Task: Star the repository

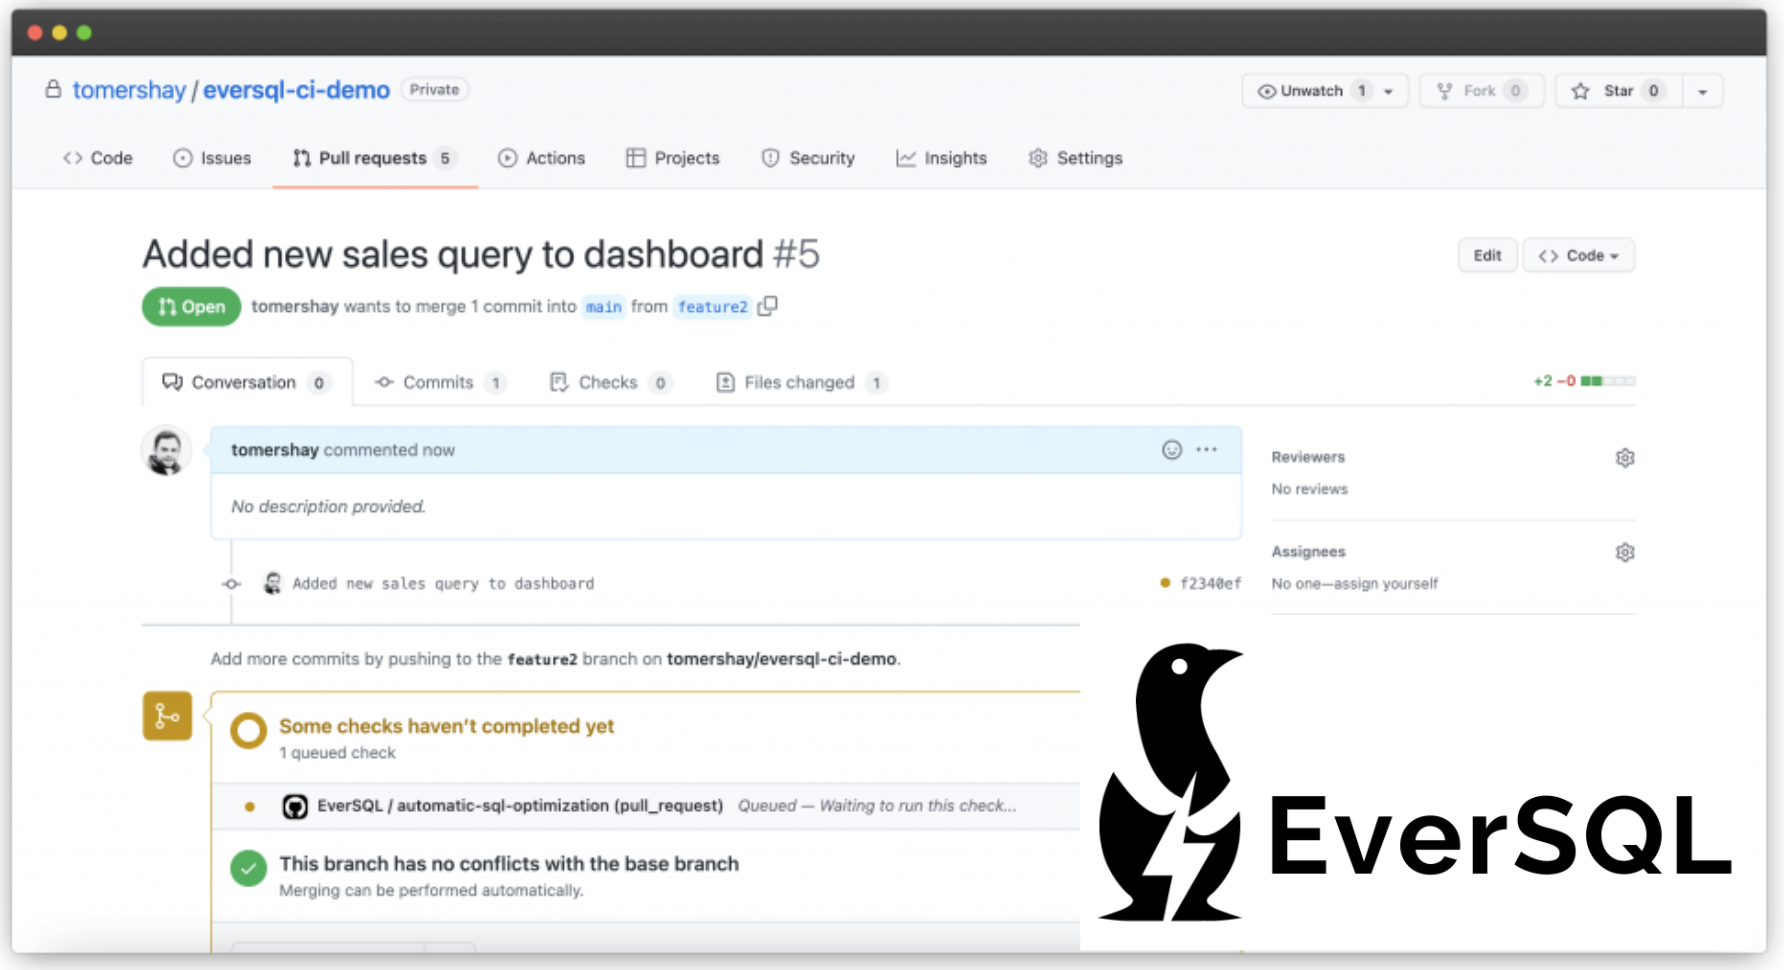Action: pyautogui.click(x=1618, y=91)
